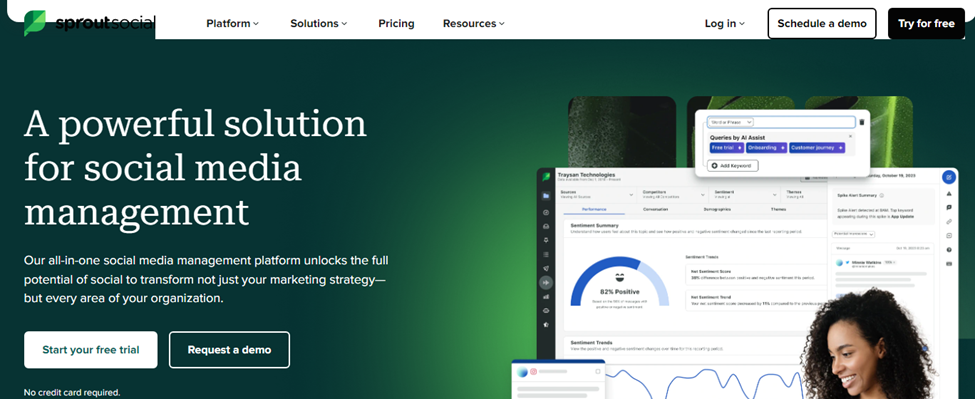
Task: Expand the Competitors filter dropdown
Action: point(672,195)
